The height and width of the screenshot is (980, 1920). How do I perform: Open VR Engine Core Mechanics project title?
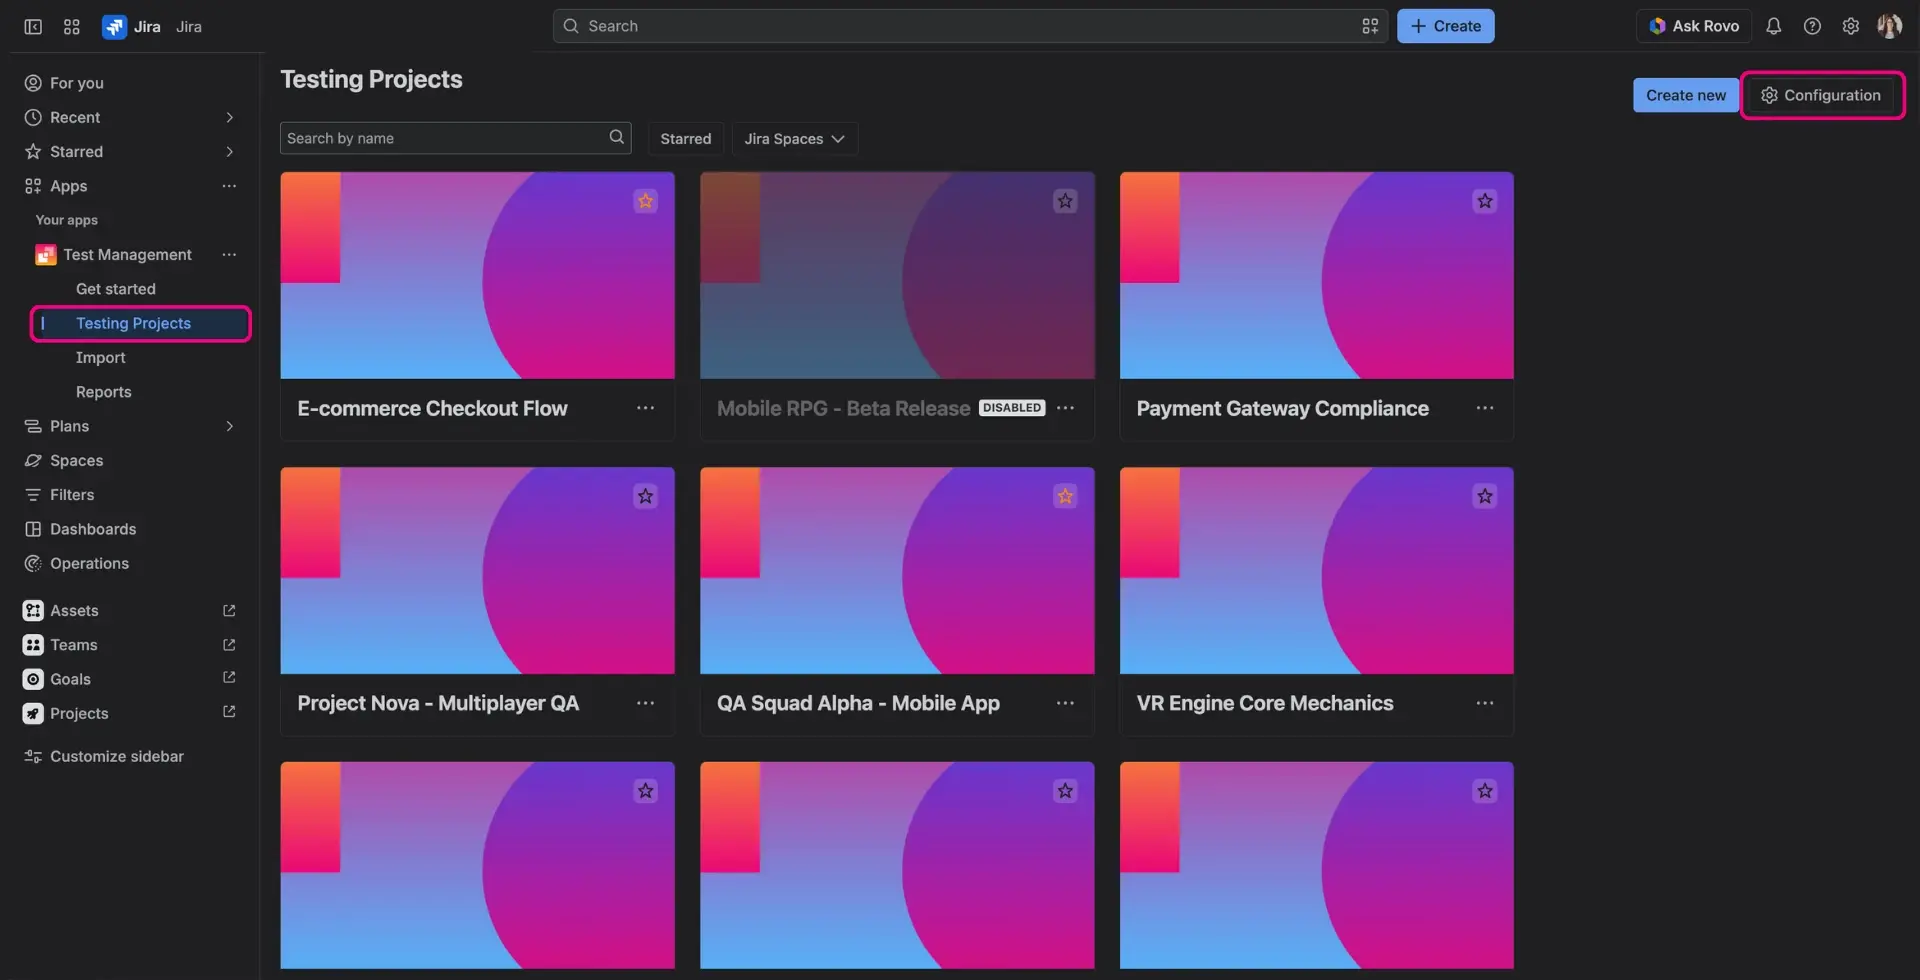pos(1265,703)
